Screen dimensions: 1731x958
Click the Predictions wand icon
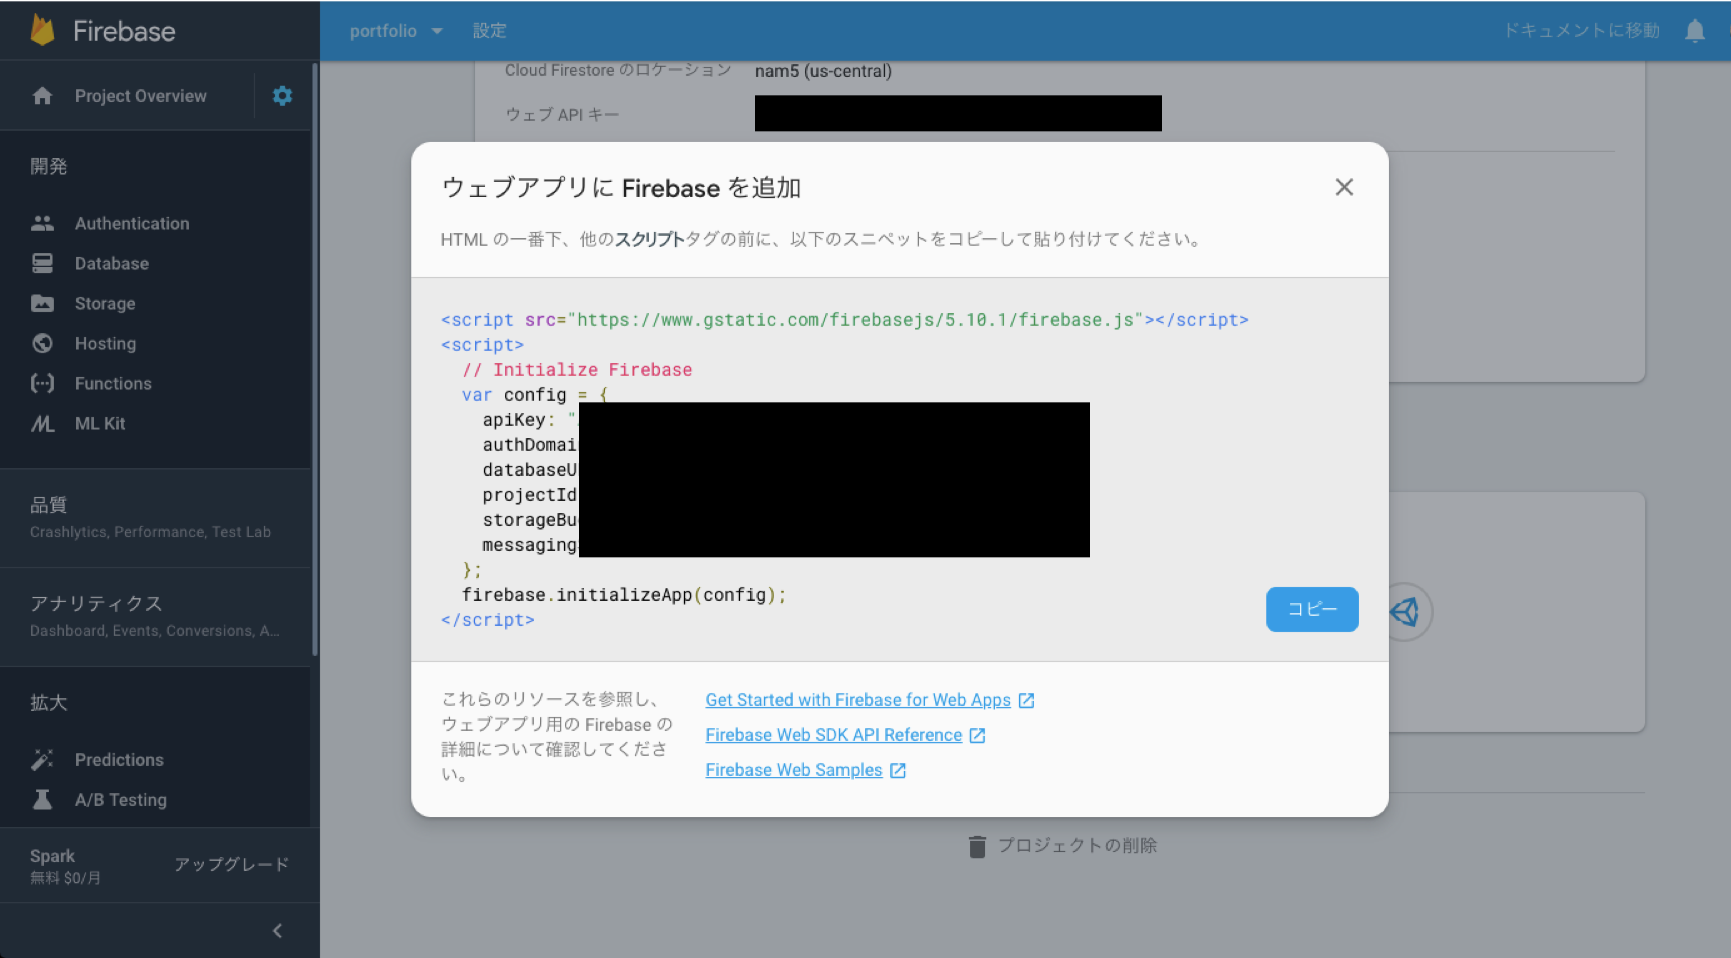[x=42, y=759]
